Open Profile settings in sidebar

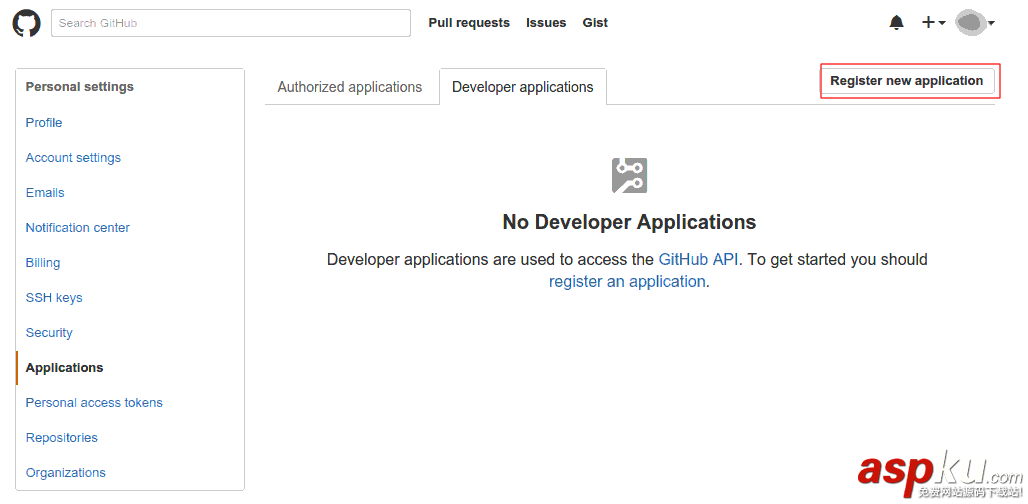44,123
